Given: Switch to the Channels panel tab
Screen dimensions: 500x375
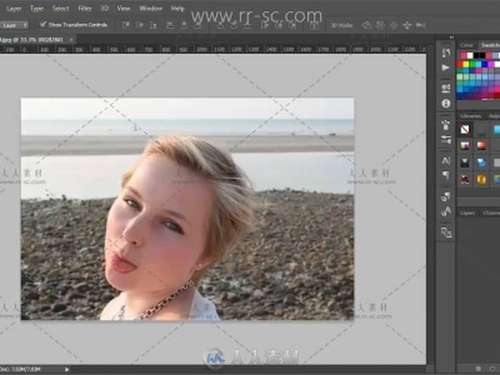Looking at the screenshot, I should pyautogui.click(x=491, y=213).
